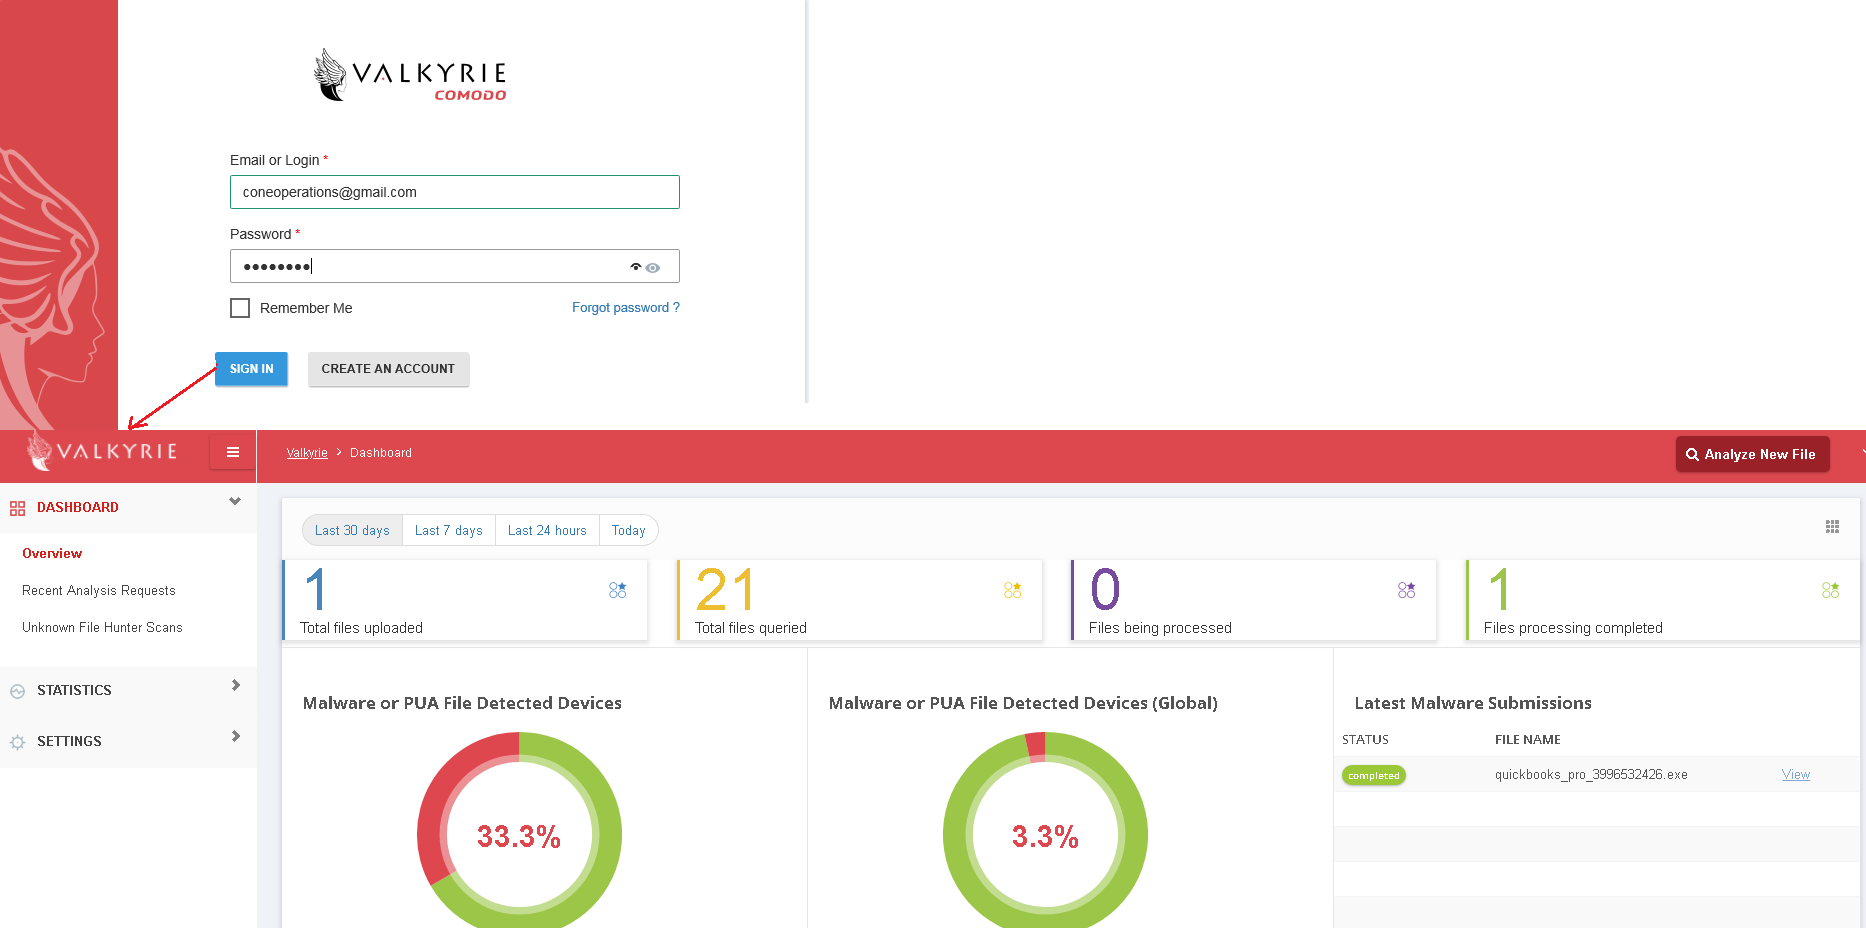
Task: Collapse the DASHBOARD section chevron
Action: point(235,501)
